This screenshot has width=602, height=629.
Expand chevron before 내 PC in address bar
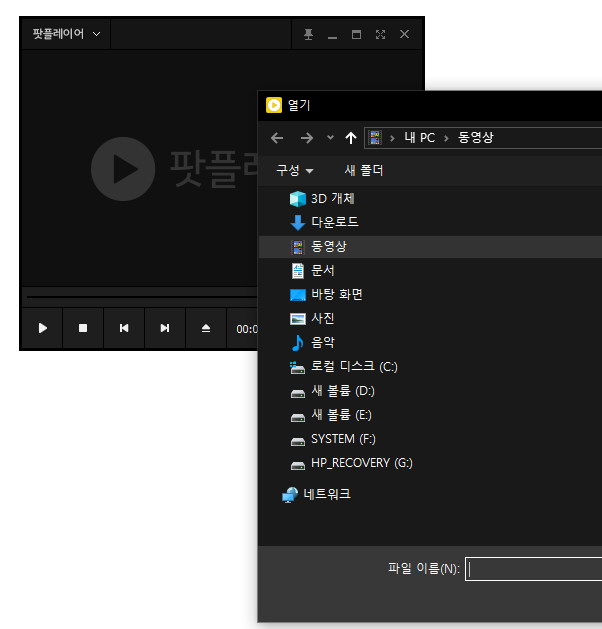click(x=392, y=138)
